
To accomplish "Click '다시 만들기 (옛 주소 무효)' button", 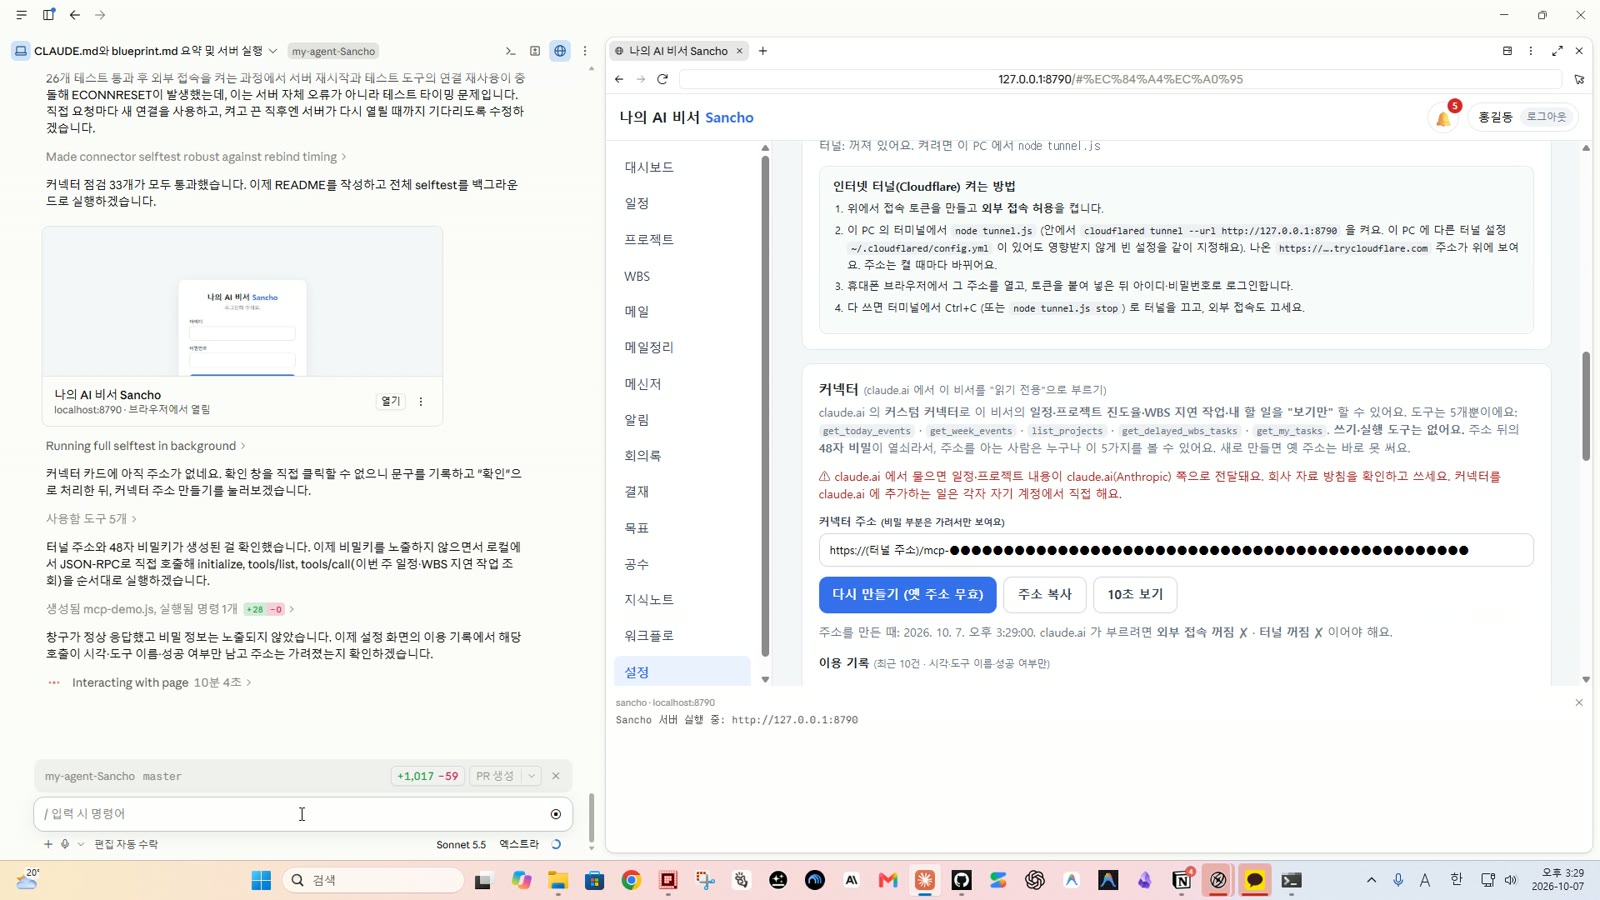I will (x=907, y=594).
